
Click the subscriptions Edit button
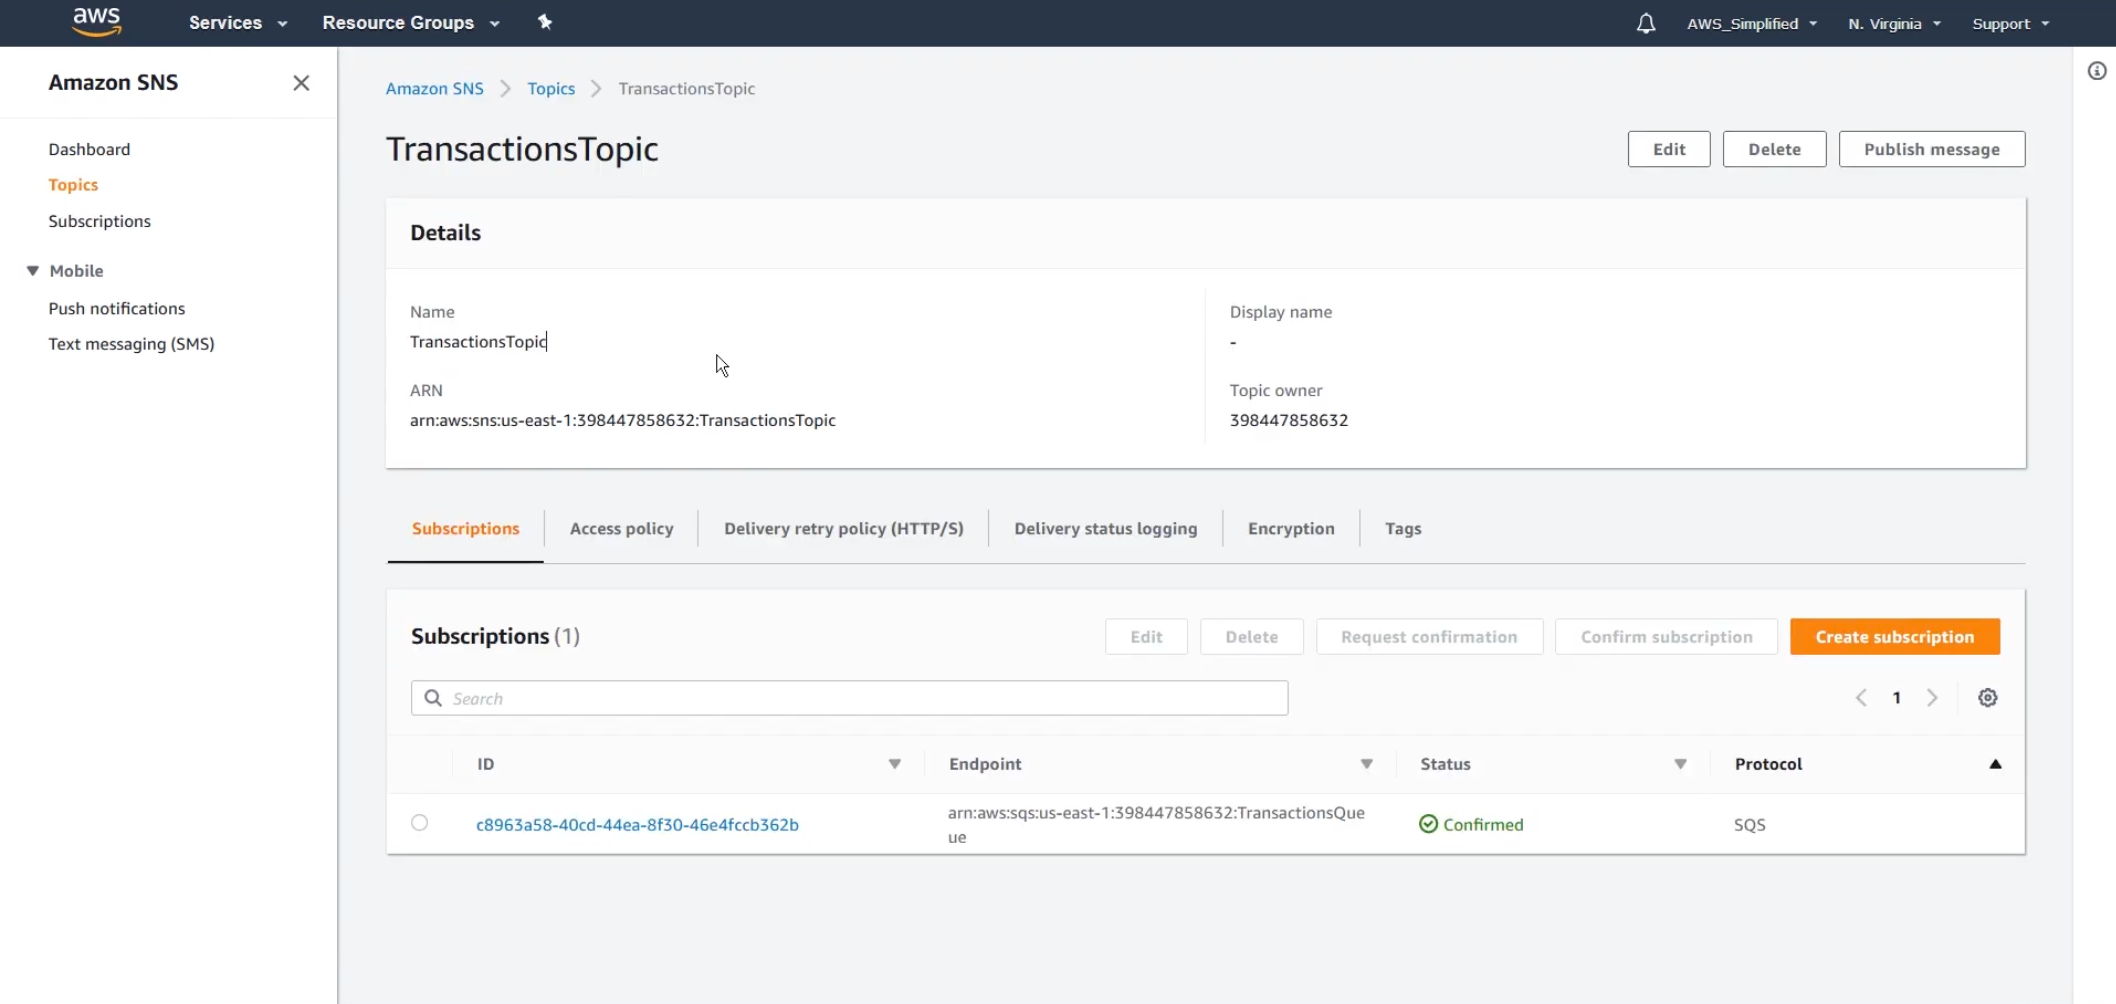tap(1146, 637)
